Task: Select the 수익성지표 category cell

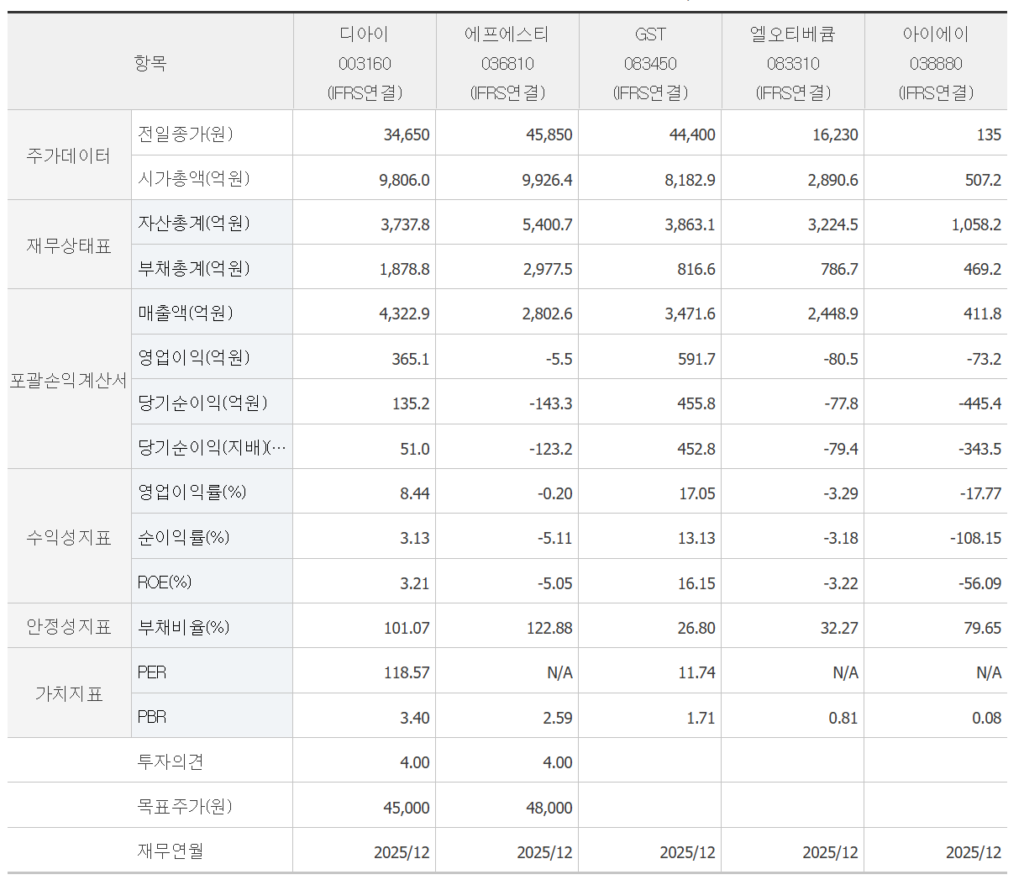Action: pos(69,537)
